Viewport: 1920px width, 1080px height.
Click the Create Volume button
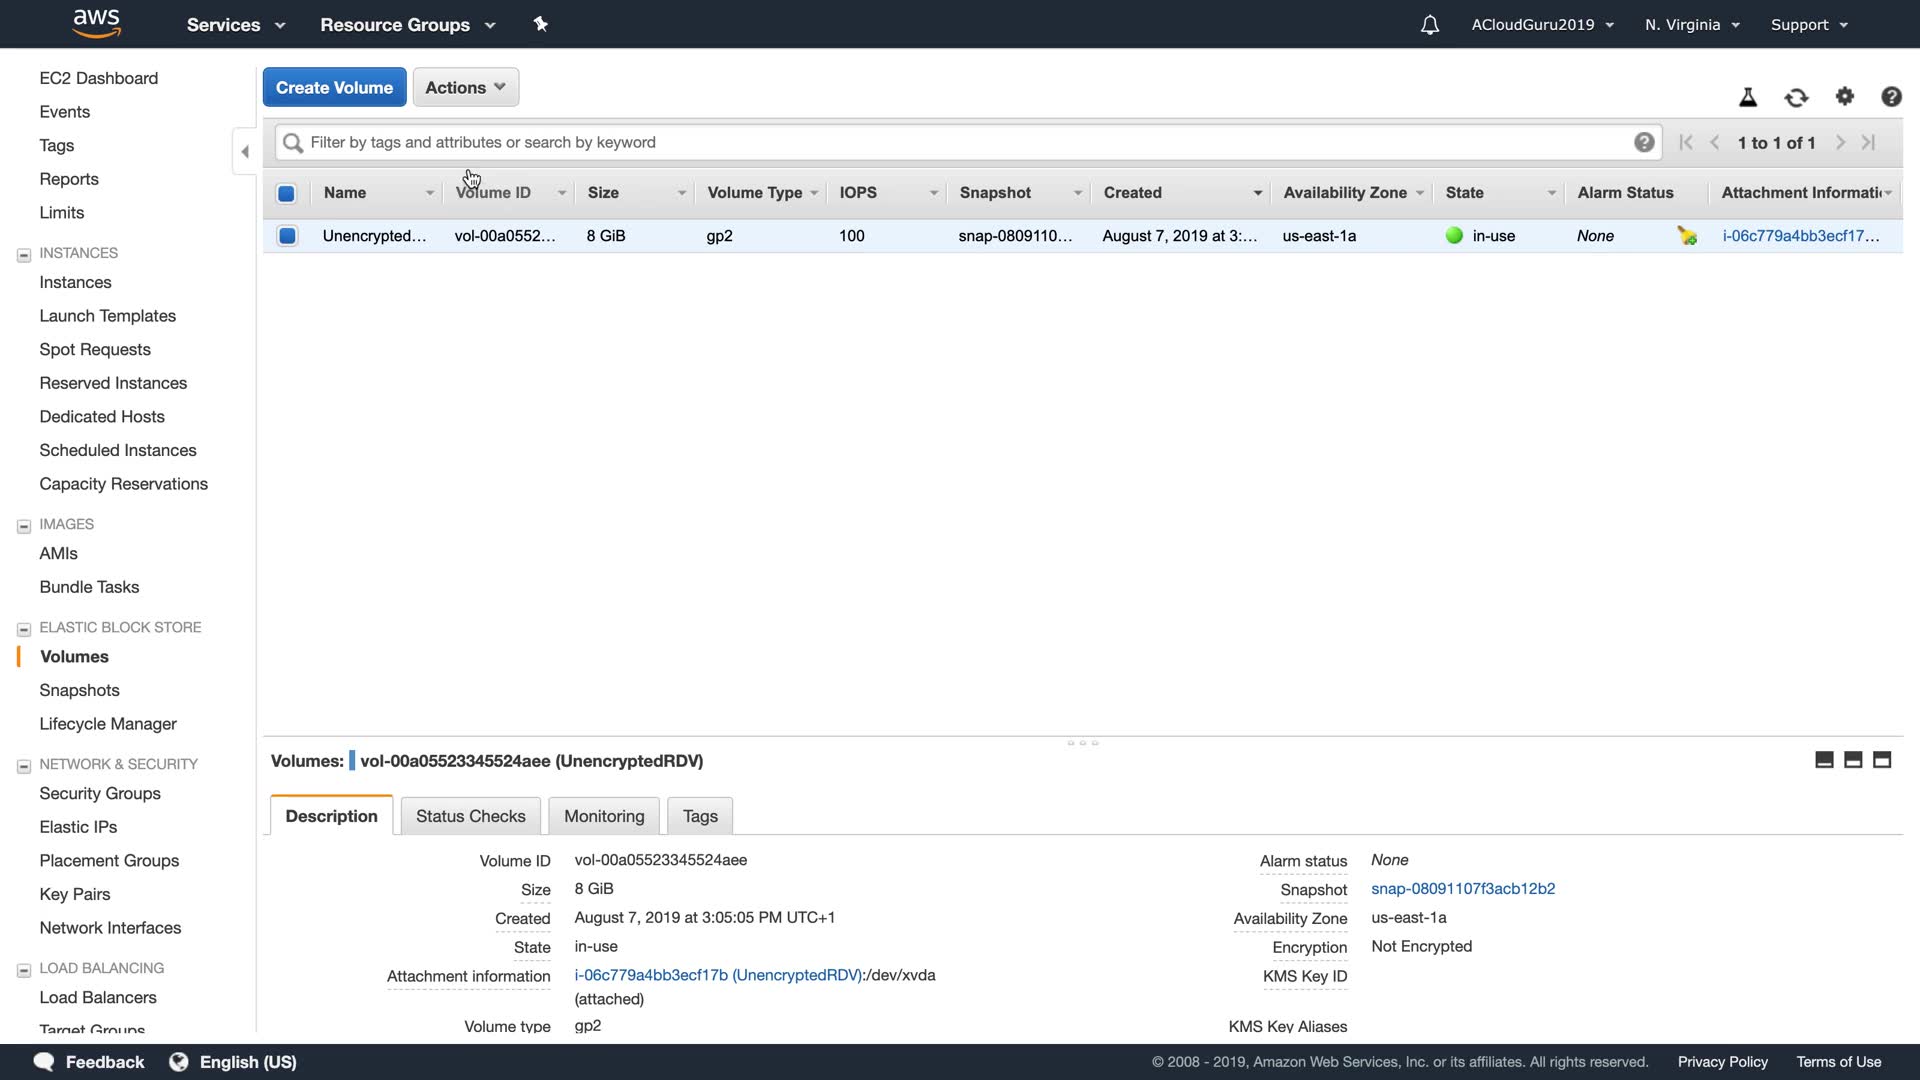click(x=334, y=87)
